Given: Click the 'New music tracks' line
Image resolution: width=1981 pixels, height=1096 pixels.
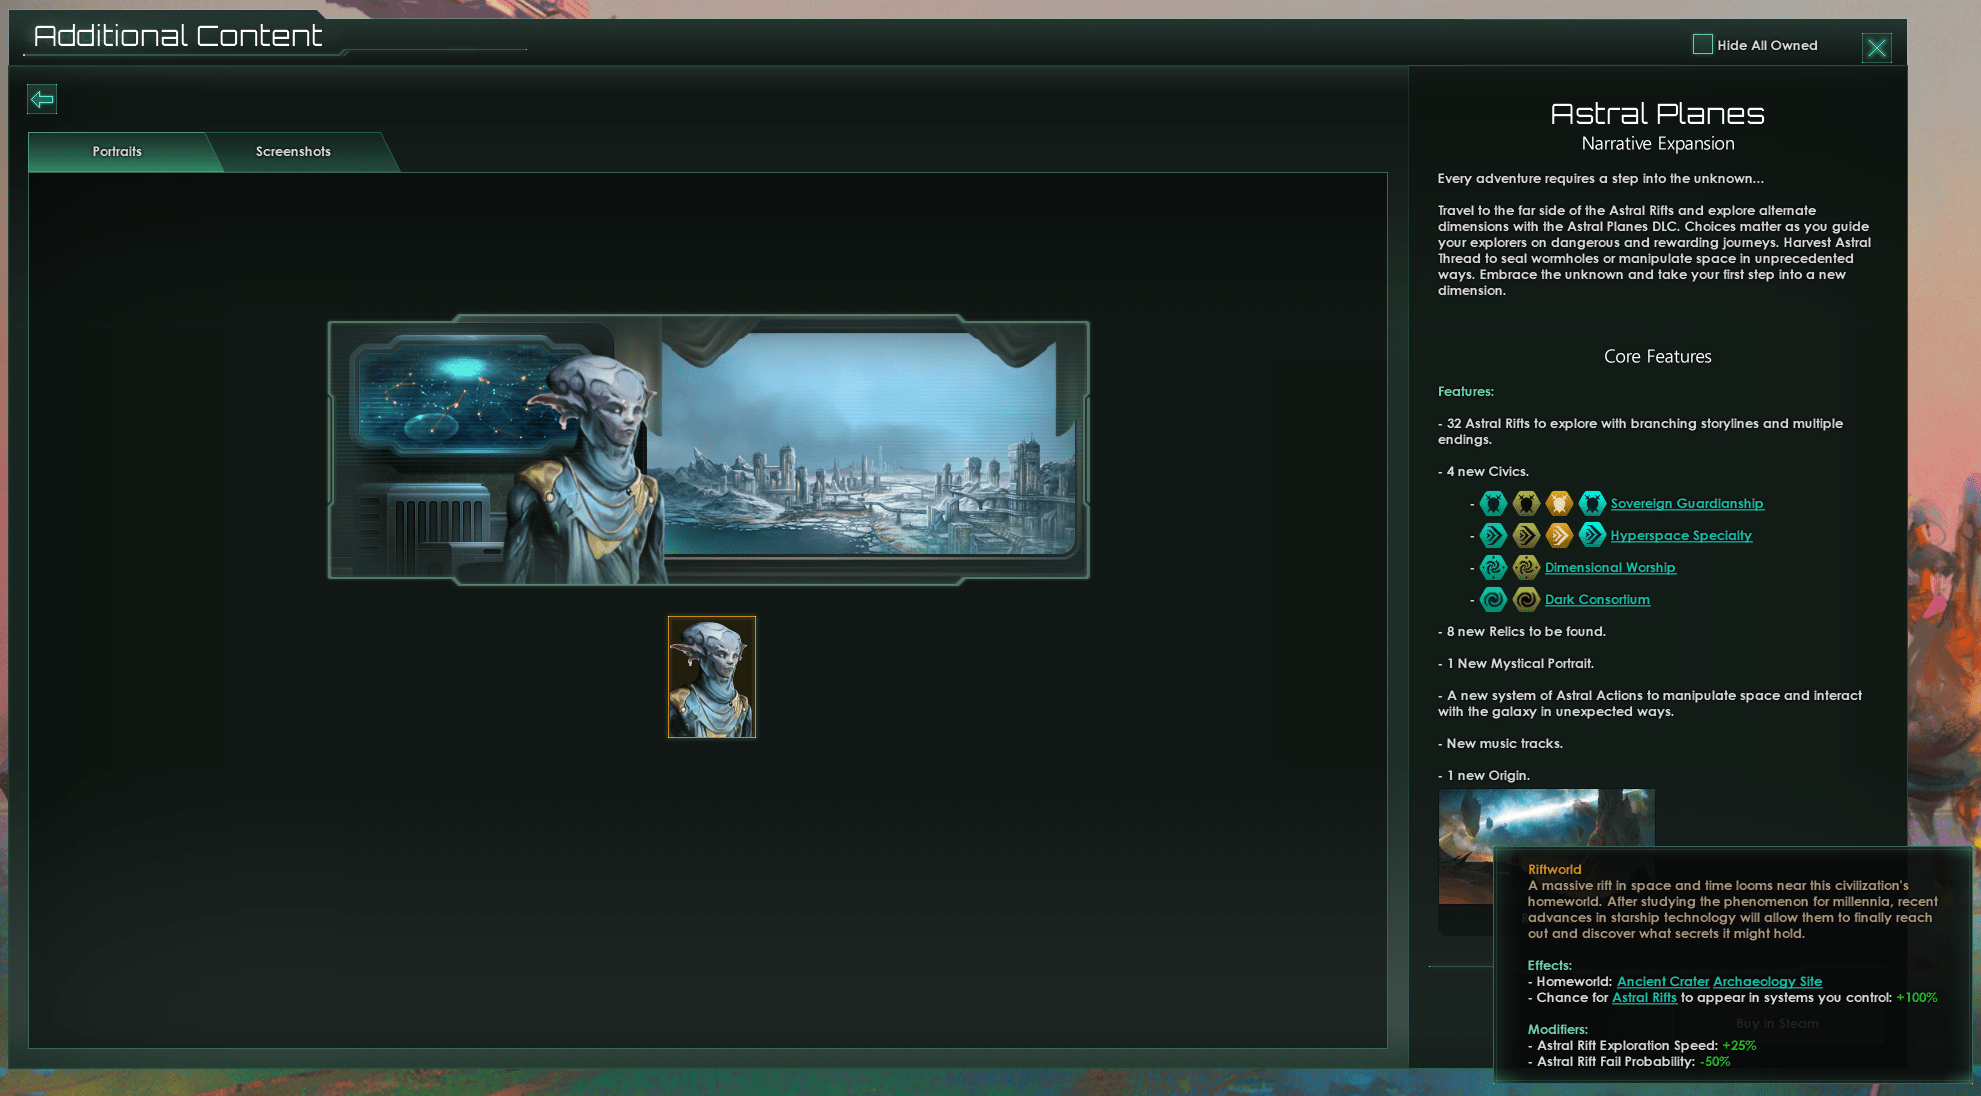Looking at the screenshot, I should (1500, 743).
